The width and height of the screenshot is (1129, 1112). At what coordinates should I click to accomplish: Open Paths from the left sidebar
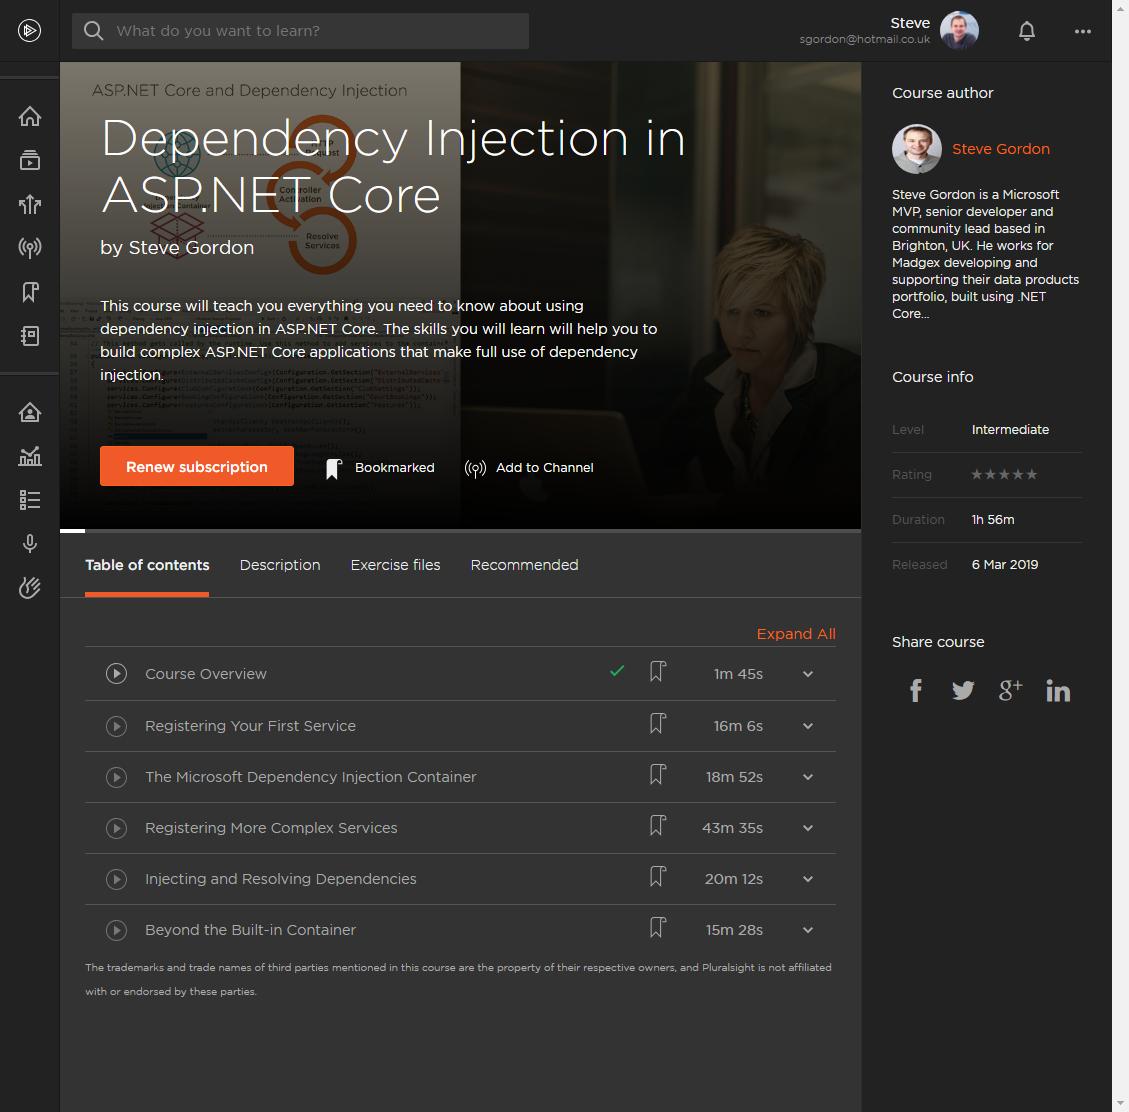[x=30, y=204]
